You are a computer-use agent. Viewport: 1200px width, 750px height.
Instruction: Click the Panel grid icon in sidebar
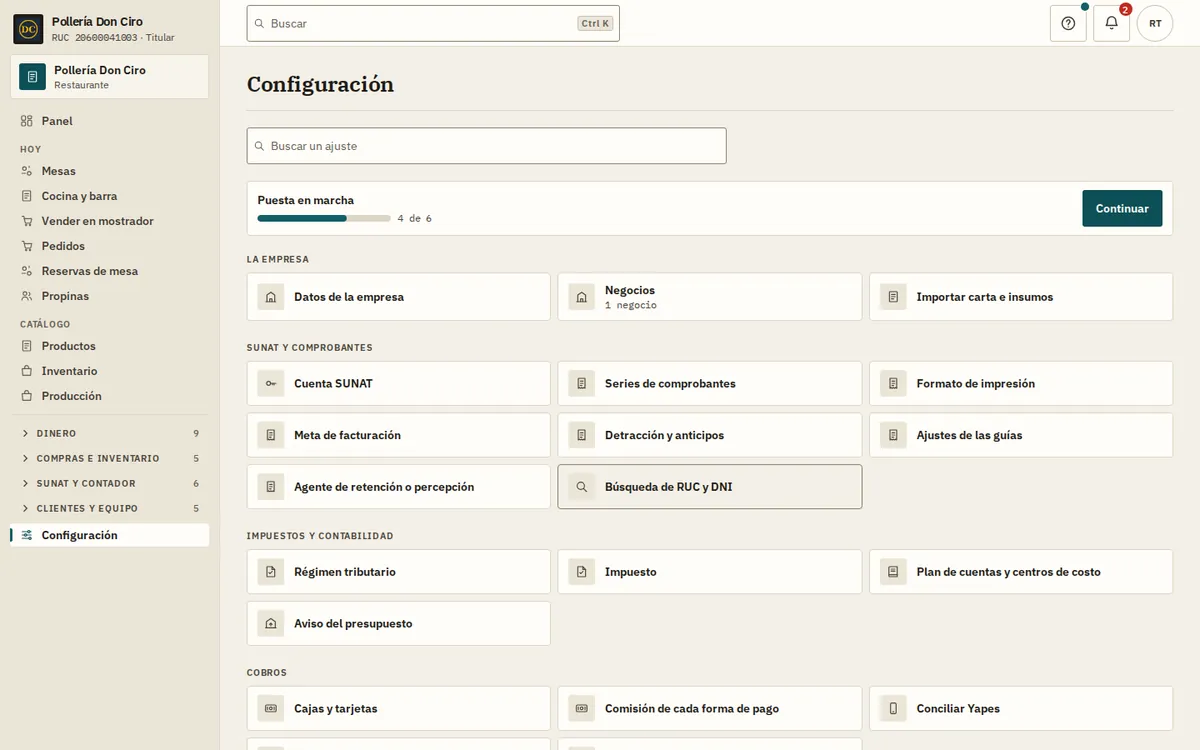tap(27, 121)
